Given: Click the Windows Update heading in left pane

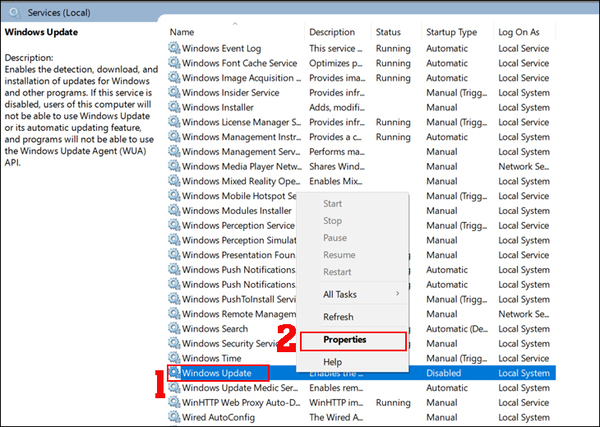Looking at the screenshot, I should pyautogui.click(x=41, y=32).
